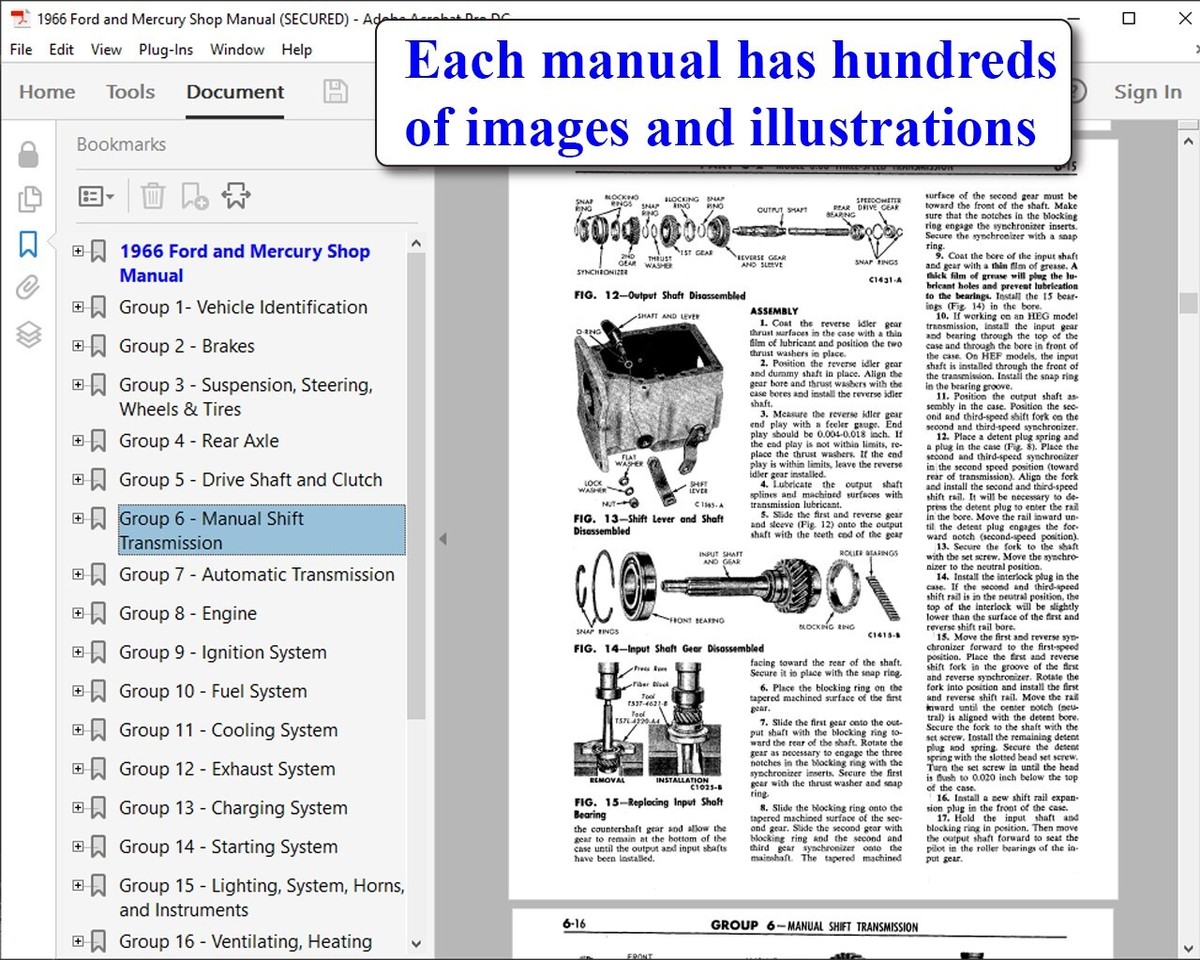The width and height of the screenshot is (1200, 960).
Task: Select 'Group 6 - Manual Shift Transmission'
Action: tap(262, 530)
